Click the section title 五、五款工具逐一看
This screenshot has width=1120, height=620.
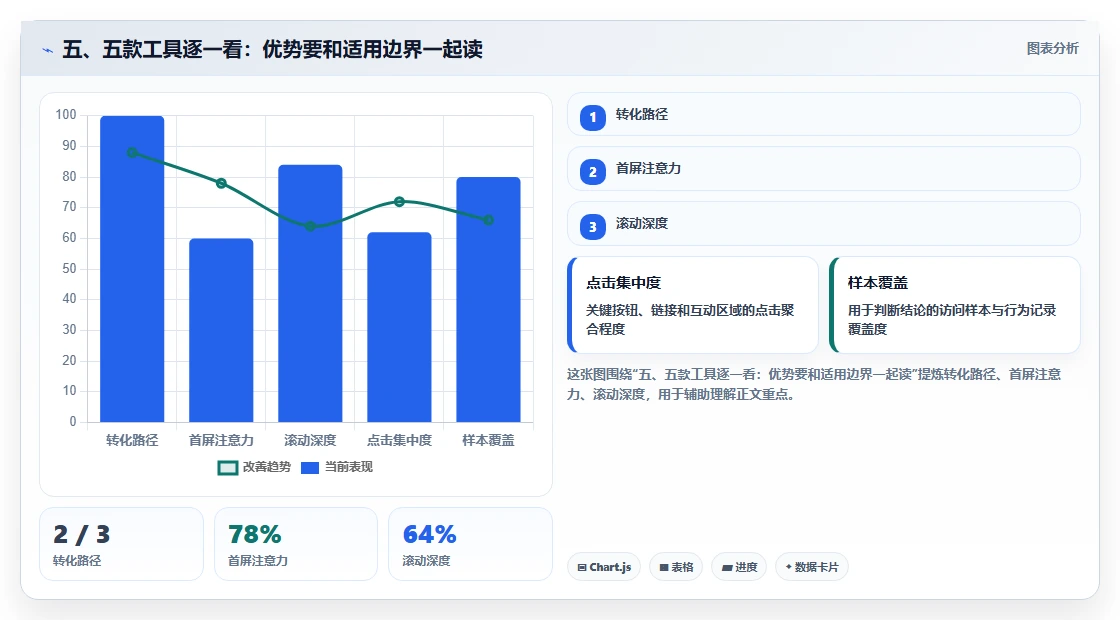[x=272, y=49]
